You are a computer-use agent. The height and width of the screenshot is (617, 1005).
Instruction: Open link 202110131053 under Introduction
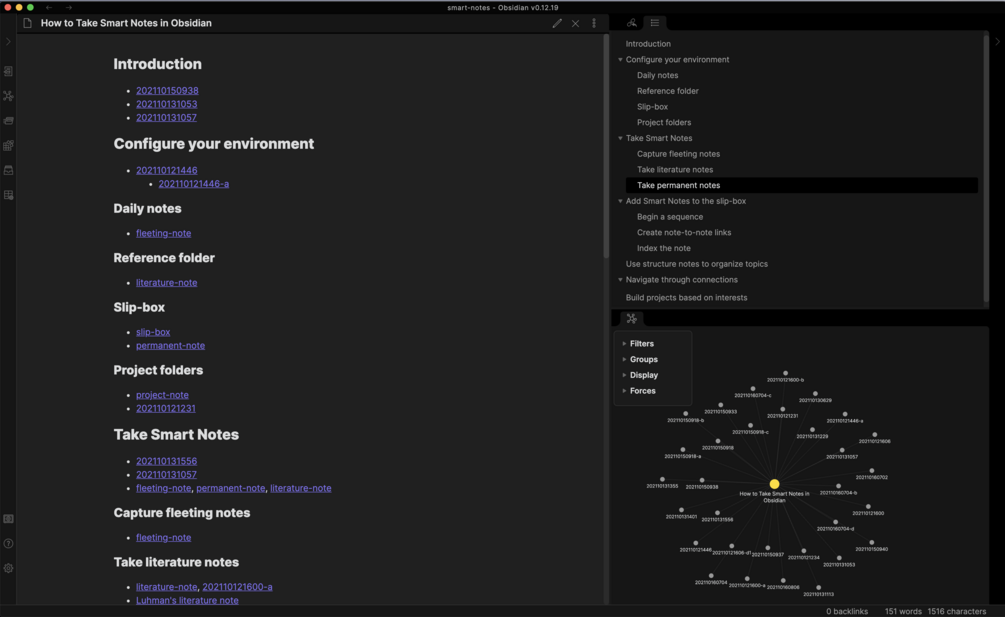[x=167, y=104]
